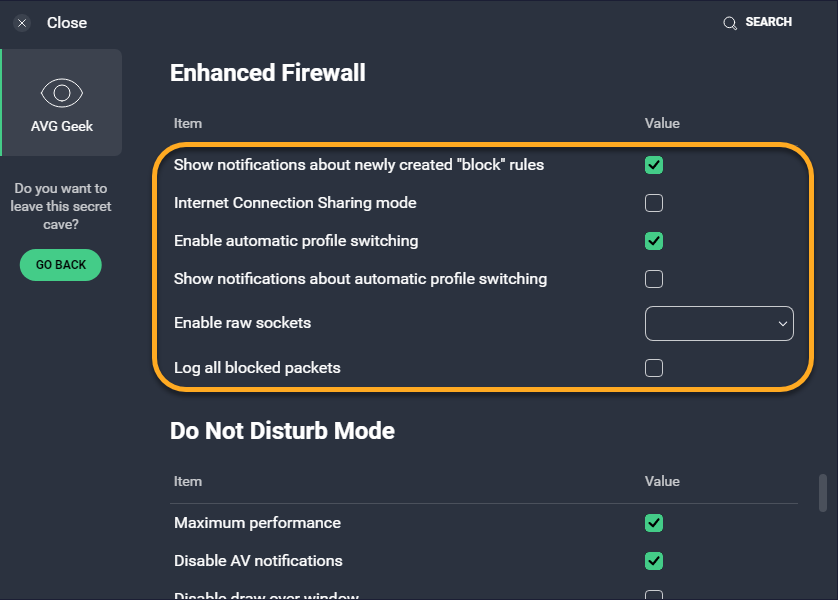Click the vertical scrollbar thumb
Screen dimensions: 838x600
coord(823,491)
